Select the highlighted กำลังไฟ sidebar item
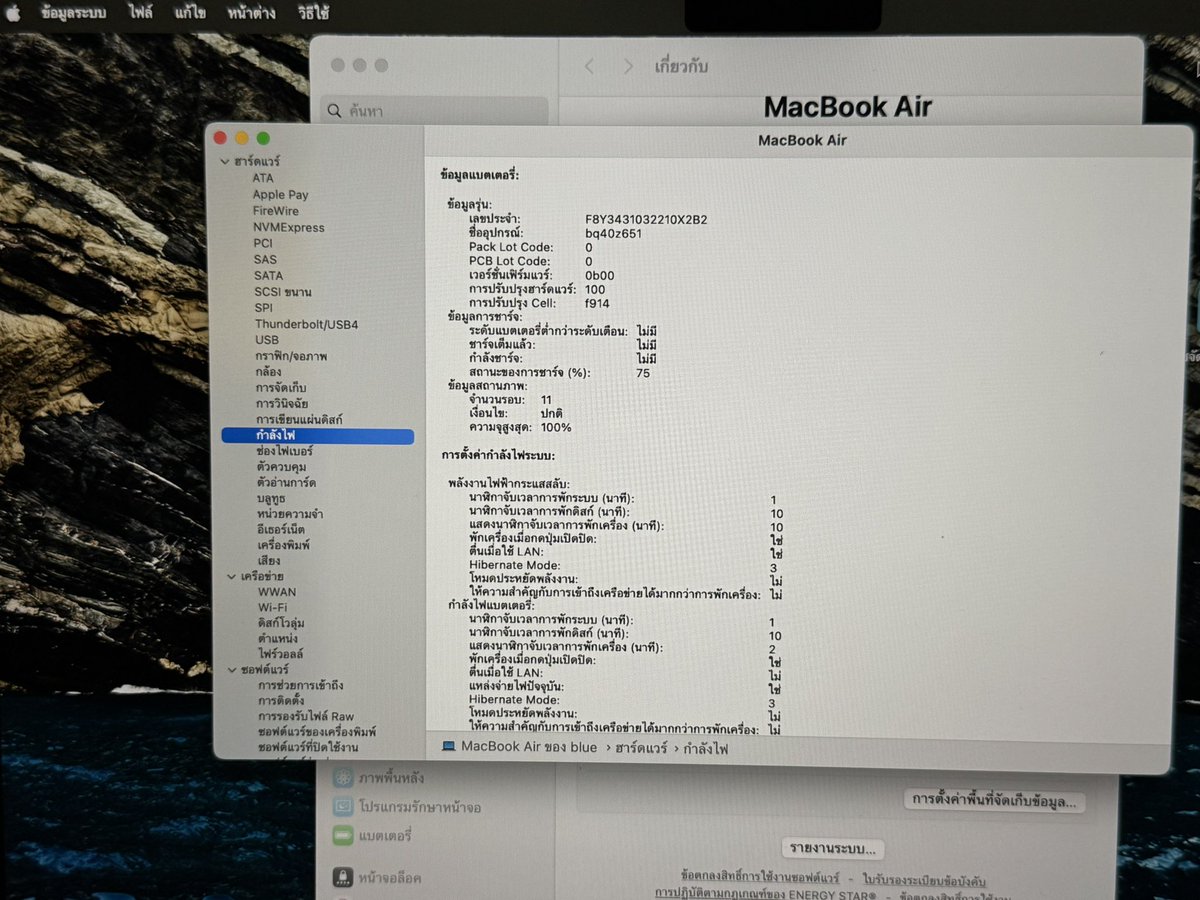Image resolution: width=1200 pixels, height=900 pixels. click(318, 436)
